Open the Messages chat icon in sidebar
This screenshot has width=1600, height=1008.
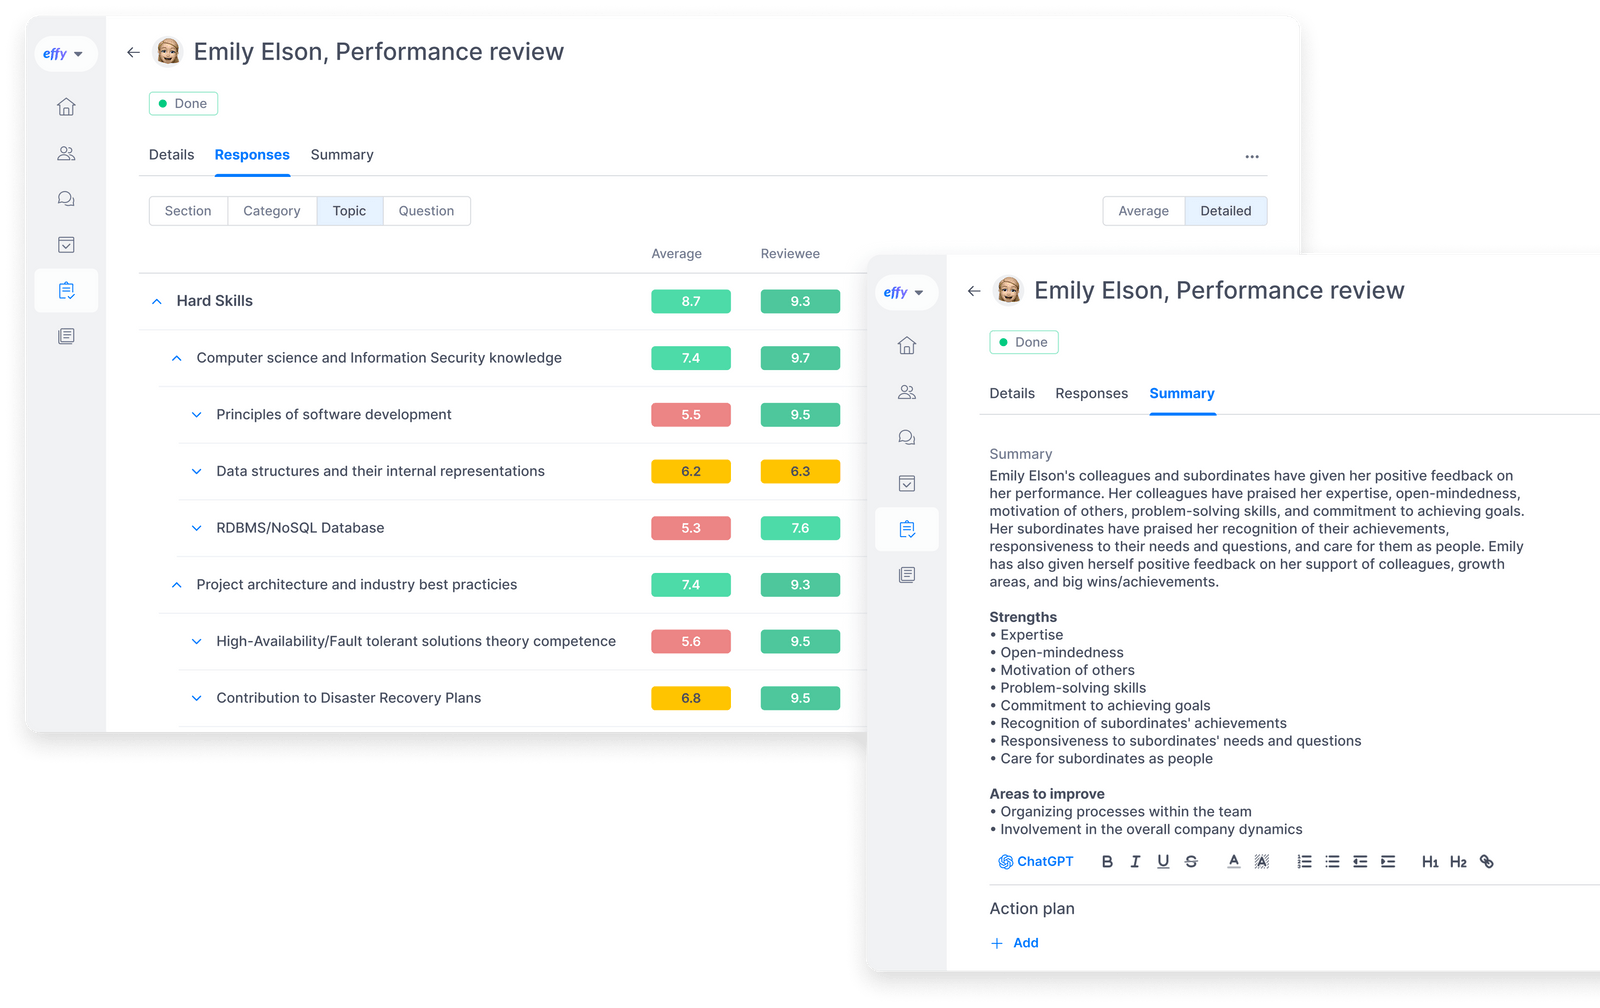click(x=66, y=198)
